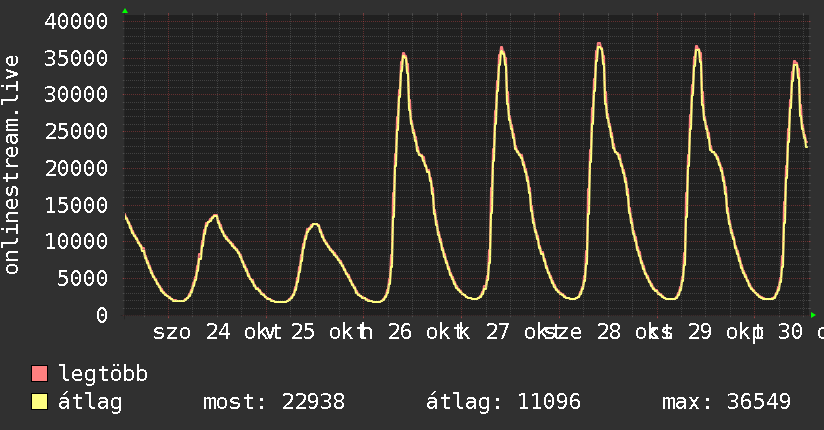
Task: Select the átlag legend label beside the yellow swatch
Action: pos(90,402)
